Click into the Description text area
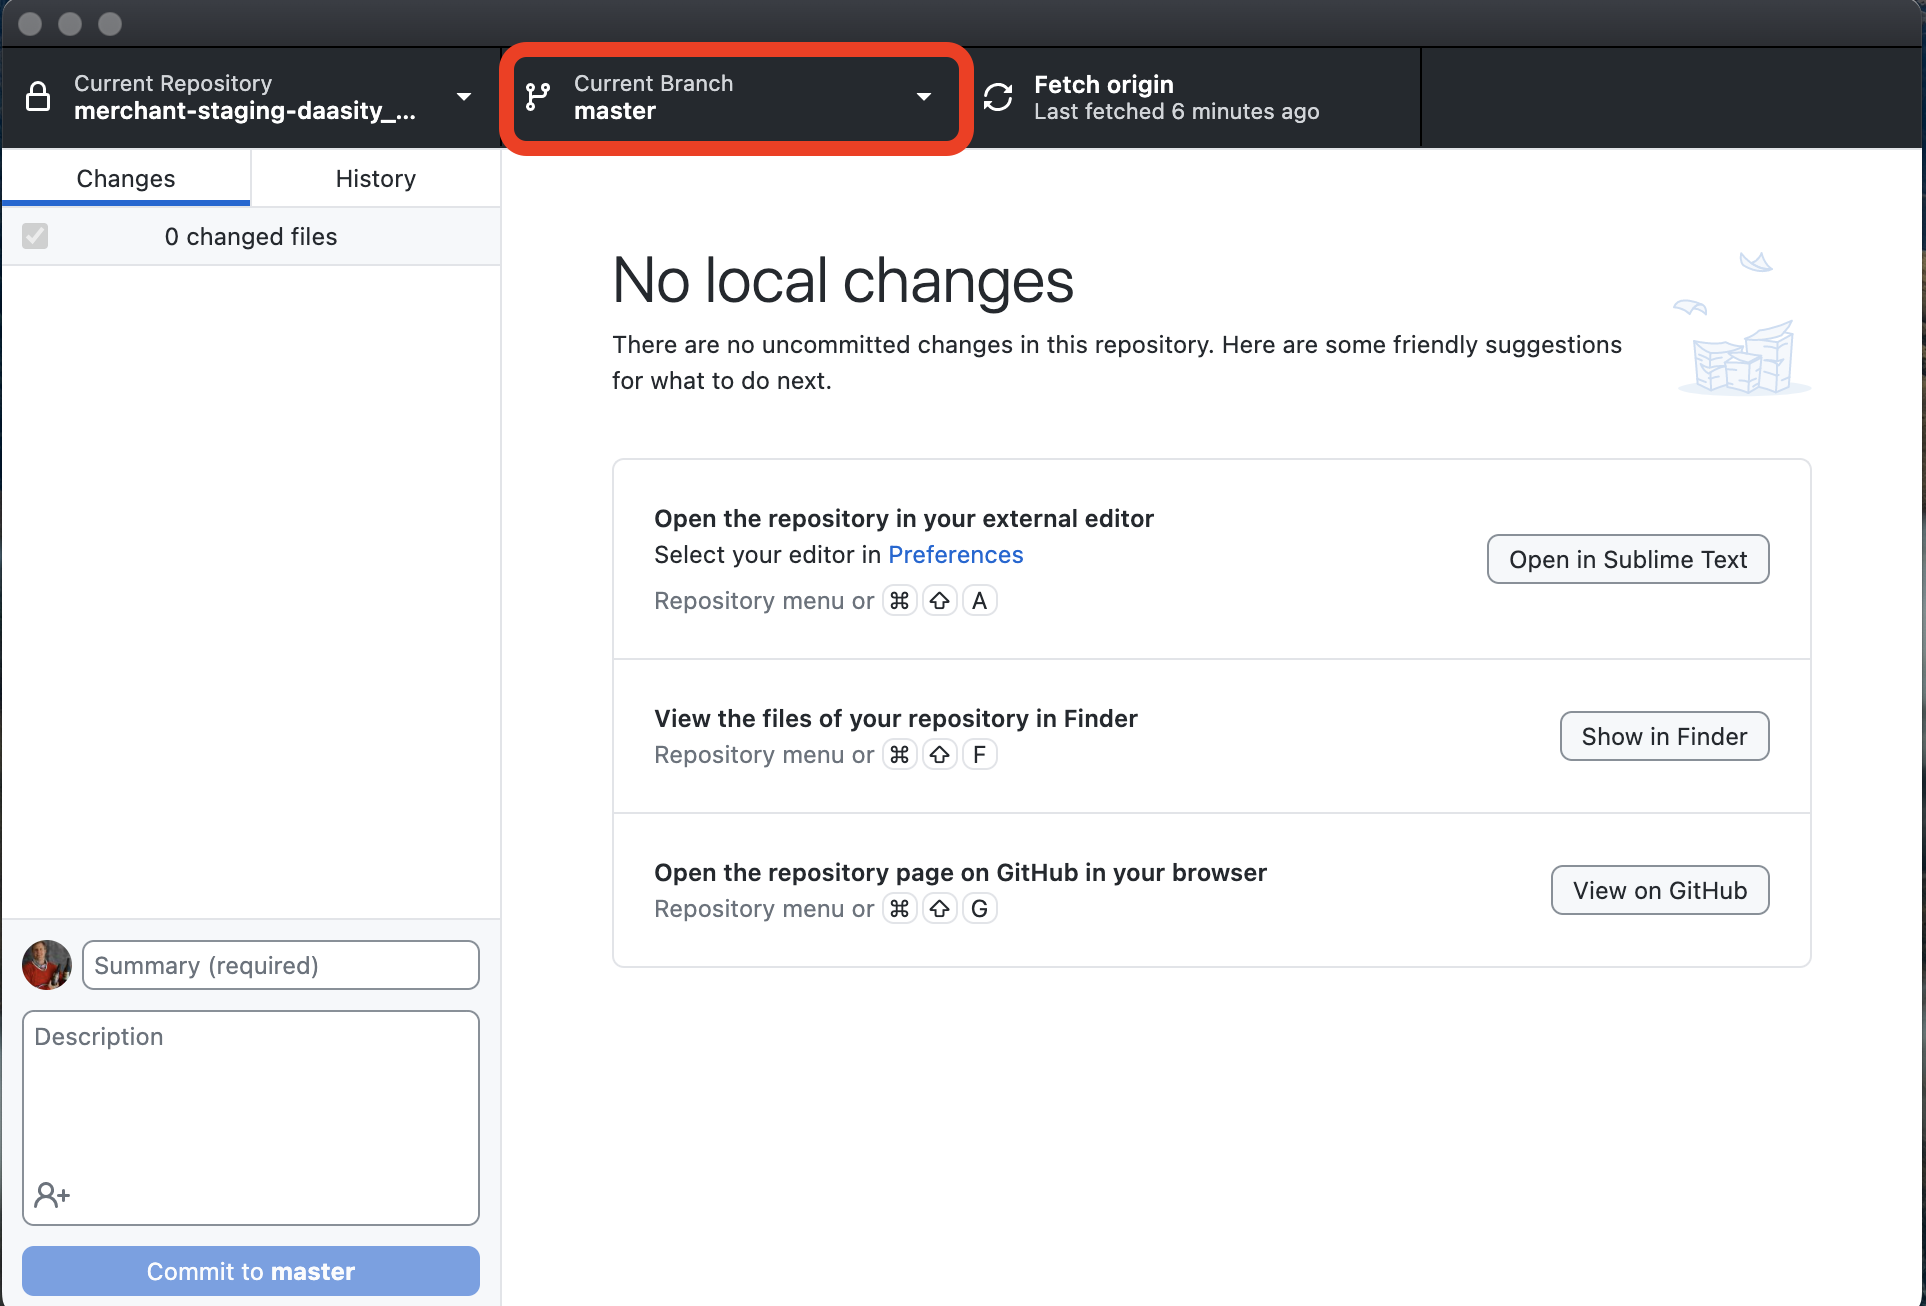The height and width of the screenshot is (1306, 1926). point(251,1100)
